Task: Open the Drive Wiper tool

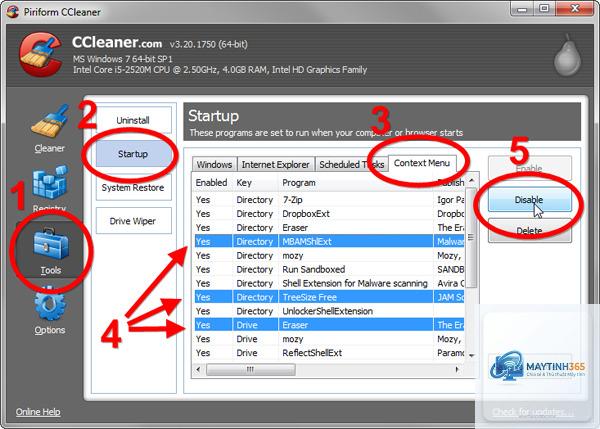Action: (133, 221)
